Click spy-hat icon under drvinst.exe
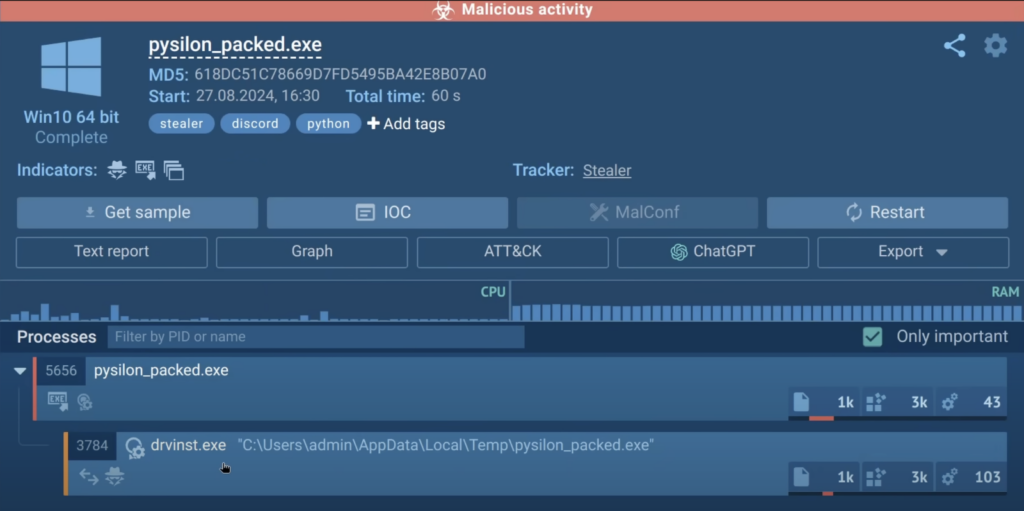This screenshot has width=1024, height=511. 115,476
